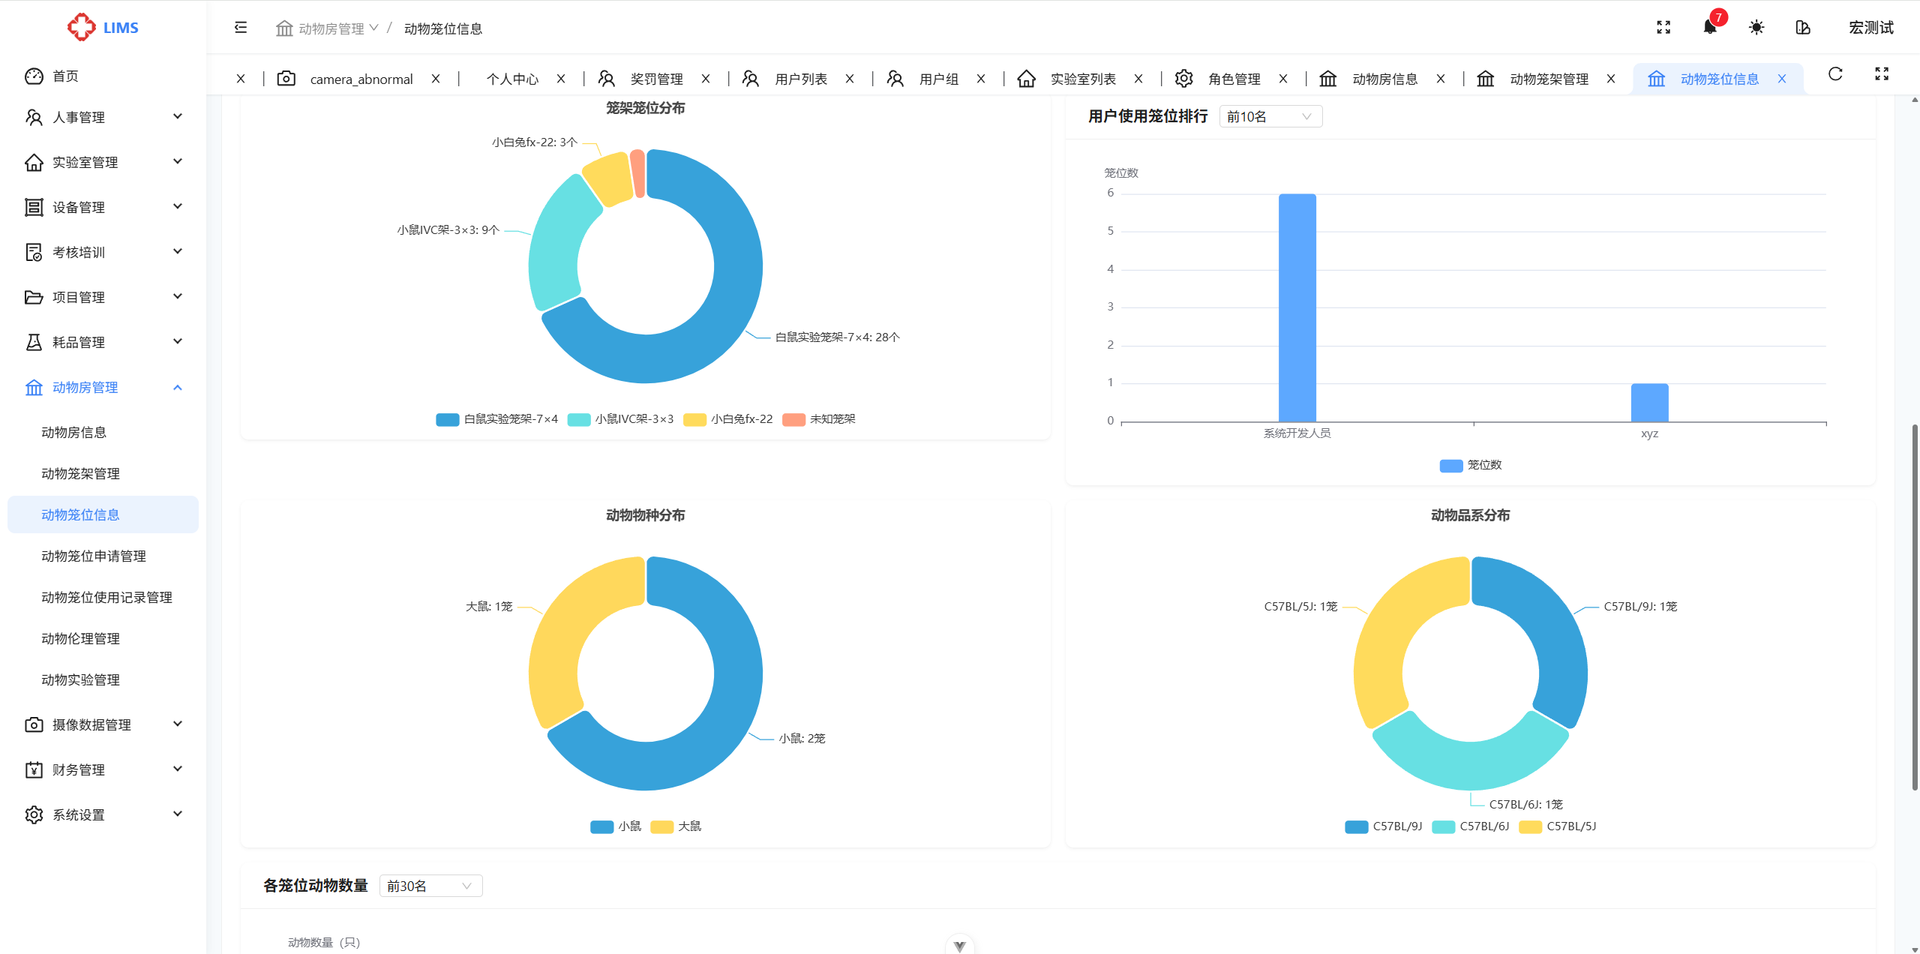The image size is (1920, 954).
Task: Click the LIMS logo
Action: coord(103,27)
